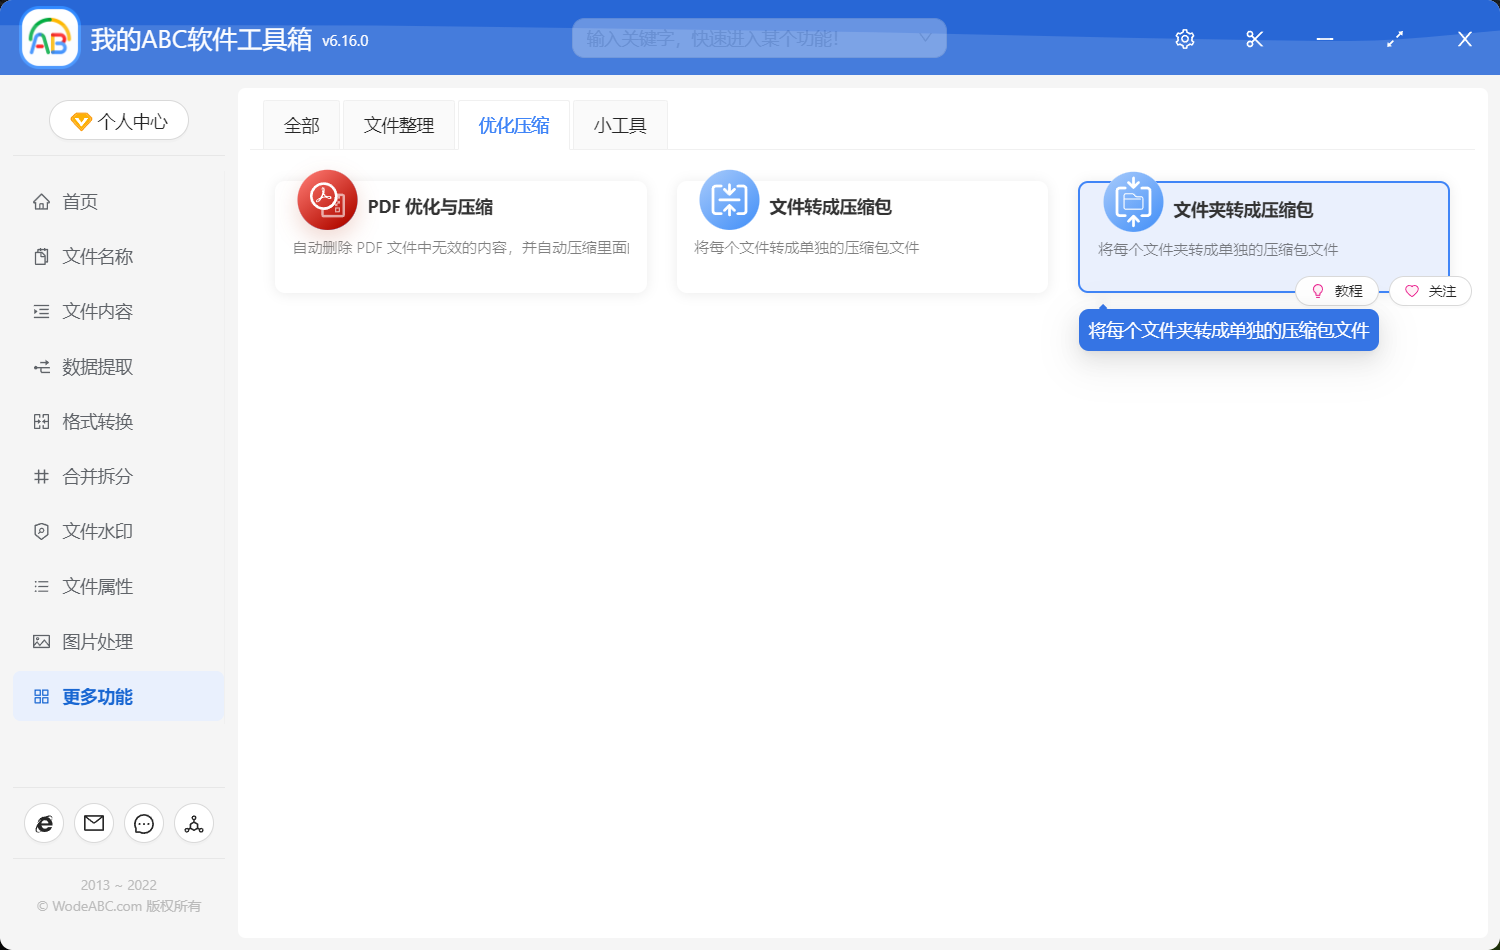Viewport: 1500px width, 950px height.
Task: Switch to the 文件整理 tab
Action: [x=398, y=124]
